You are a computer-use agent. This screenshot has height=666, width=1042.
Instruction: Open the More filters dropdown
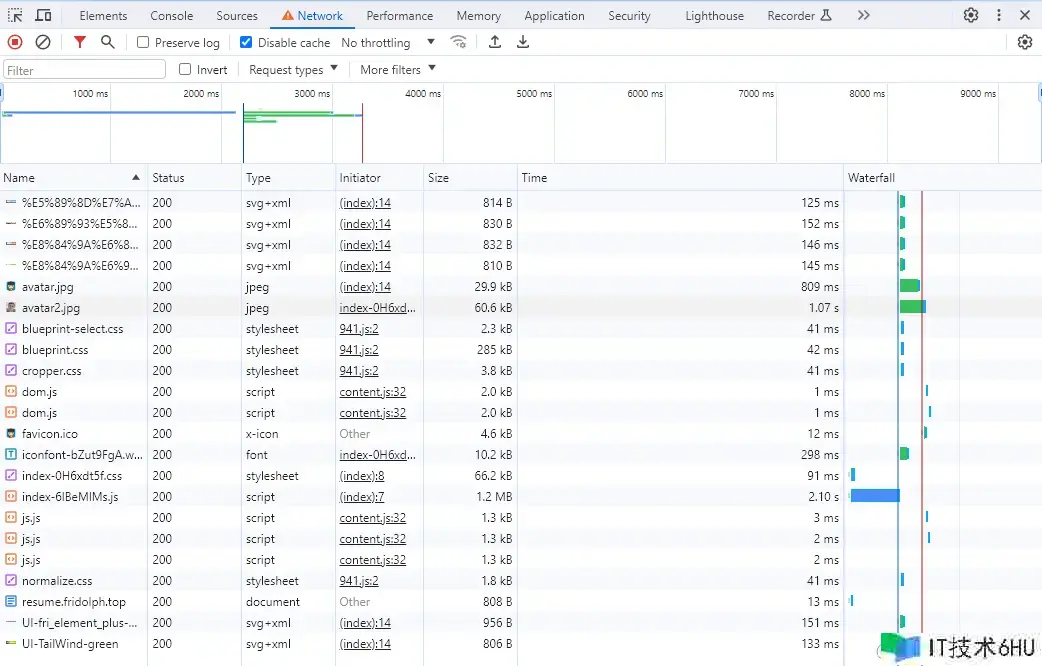398,70
